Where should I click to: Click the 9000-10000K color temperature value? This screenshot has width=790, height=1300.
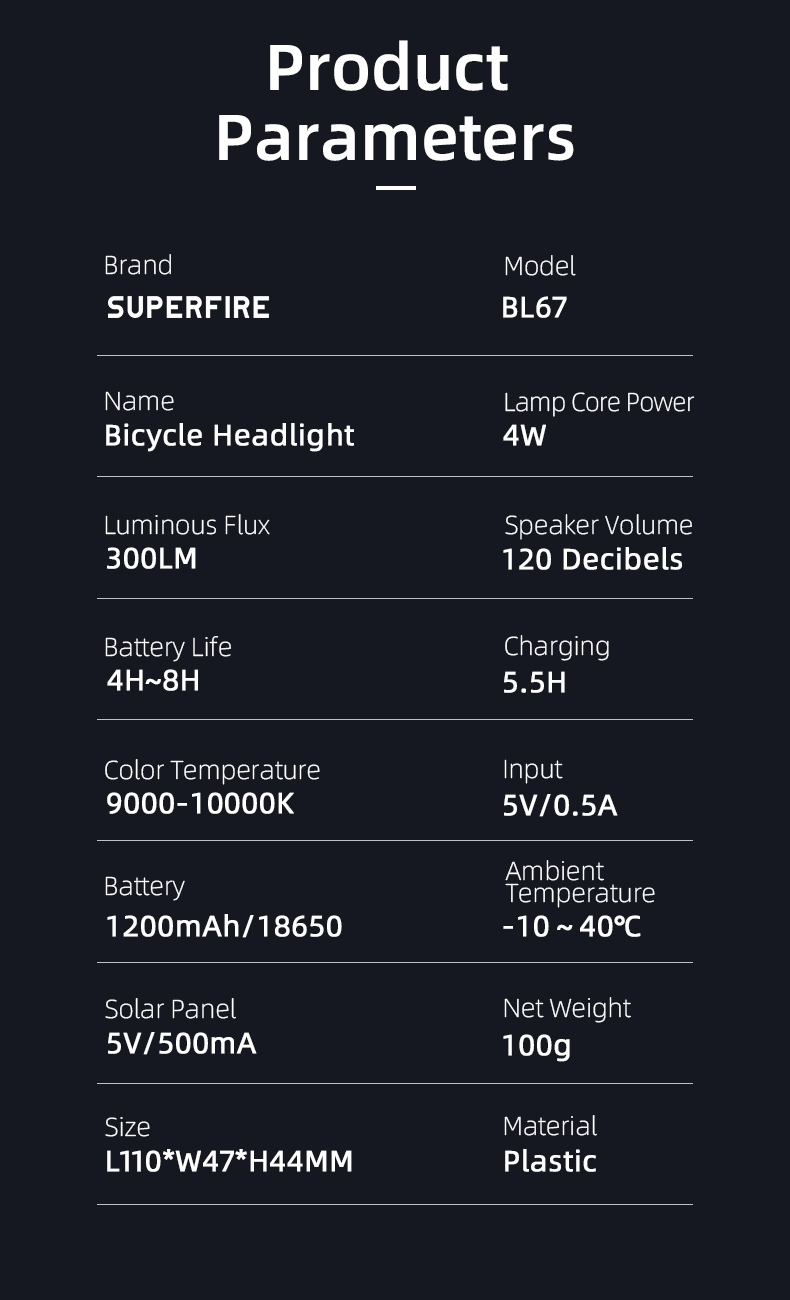point(200,804)
